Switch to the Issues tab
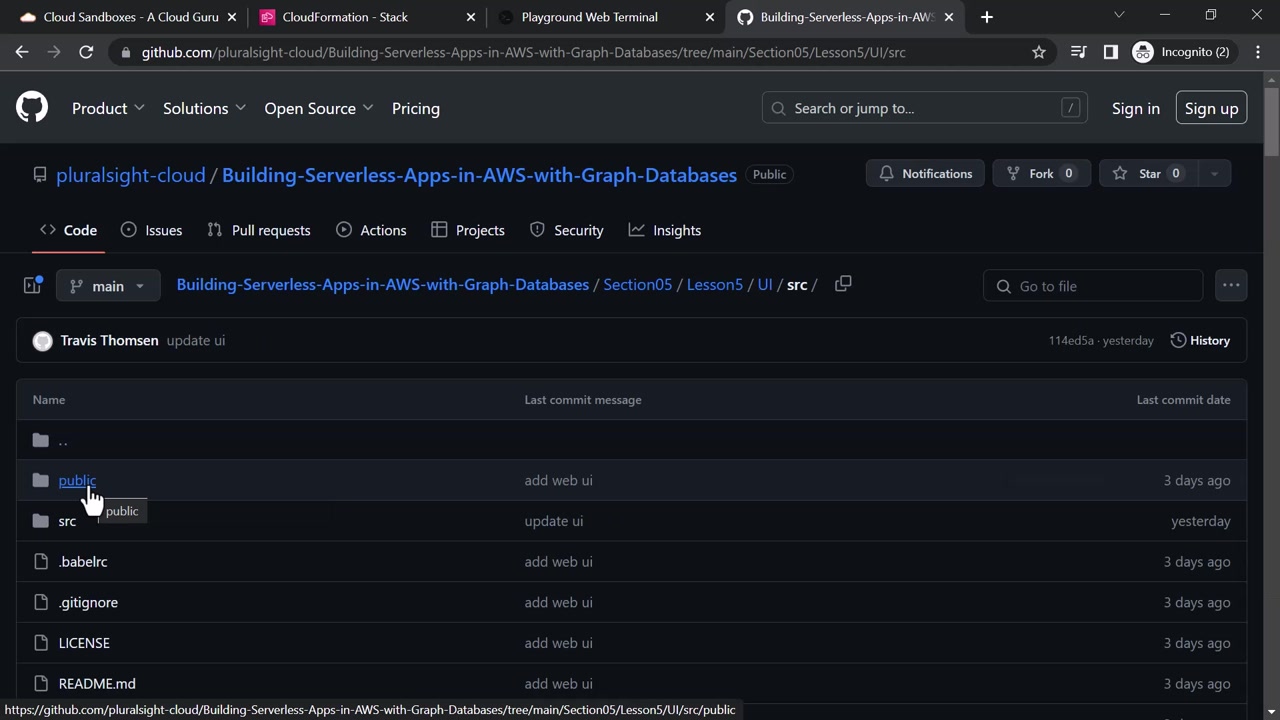1280x720 pixels. (x=151, y=230)
